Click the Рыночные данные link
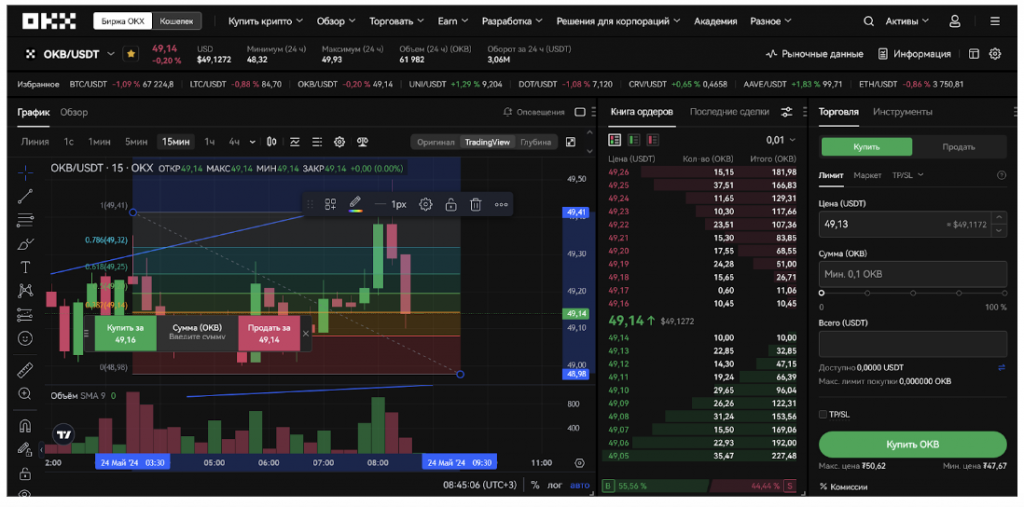Image resolution: width=1024 pixels, height=507 pixels. [x=814, y=54]
